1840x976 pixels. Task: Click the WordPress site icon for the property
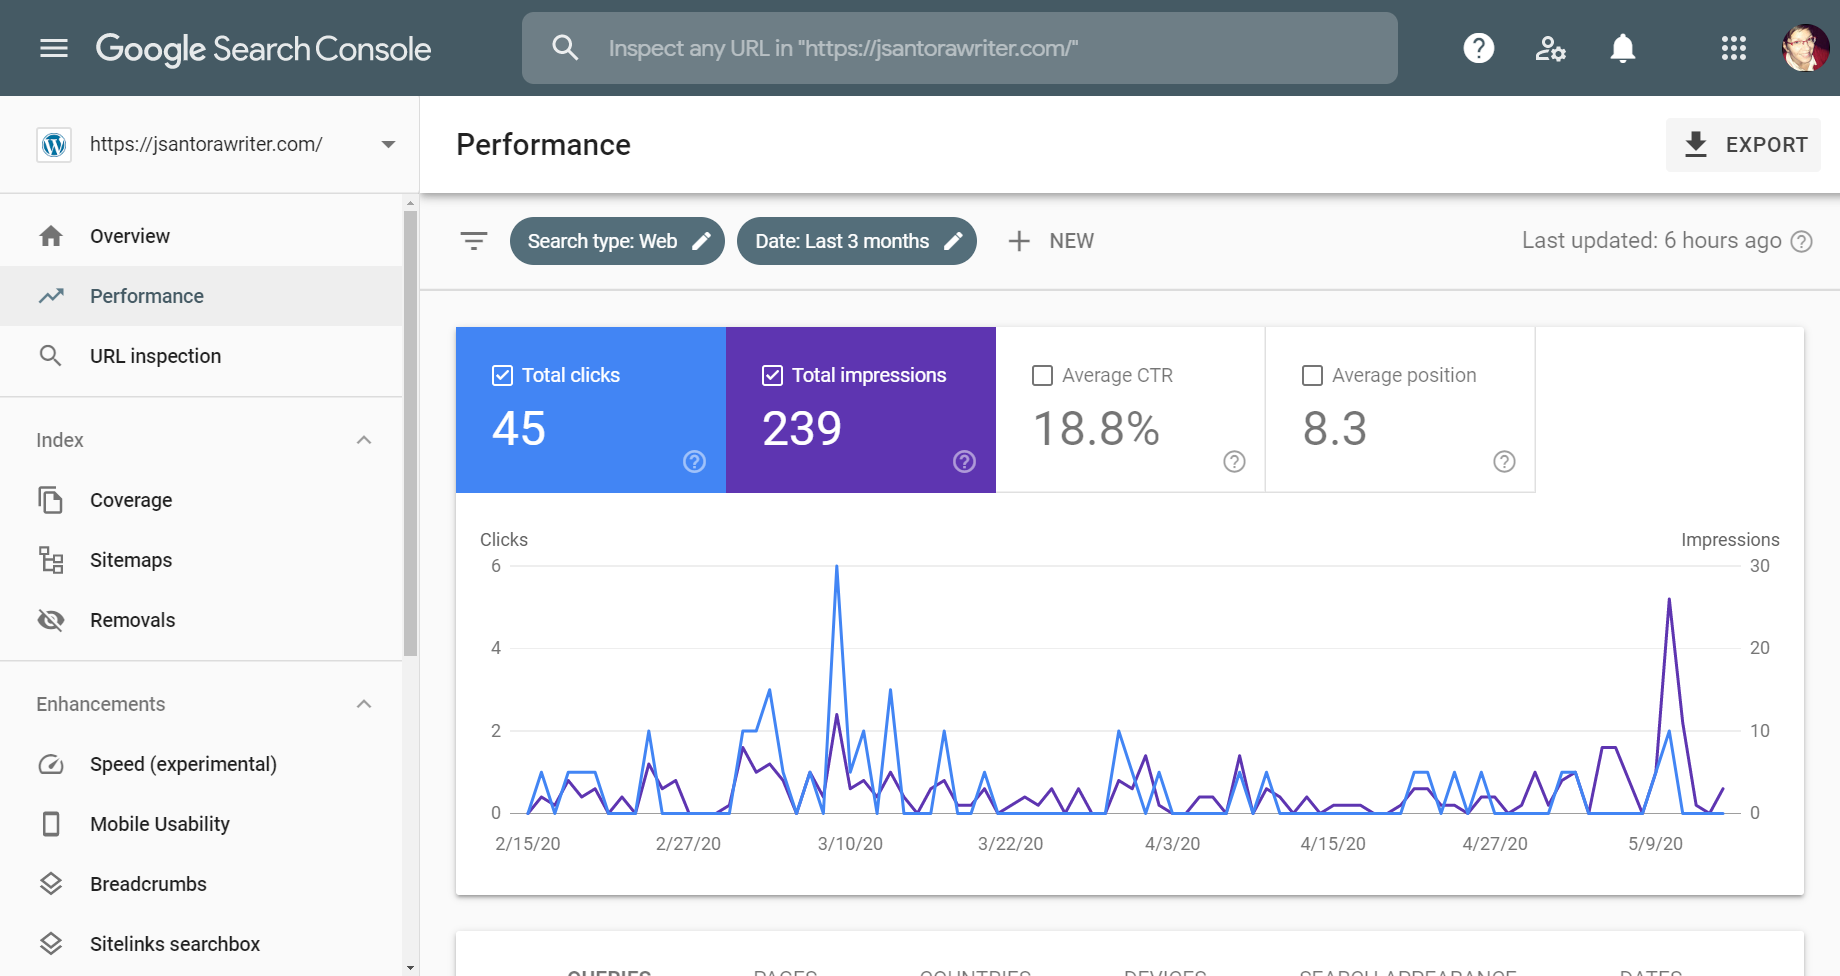coord(54,145)
